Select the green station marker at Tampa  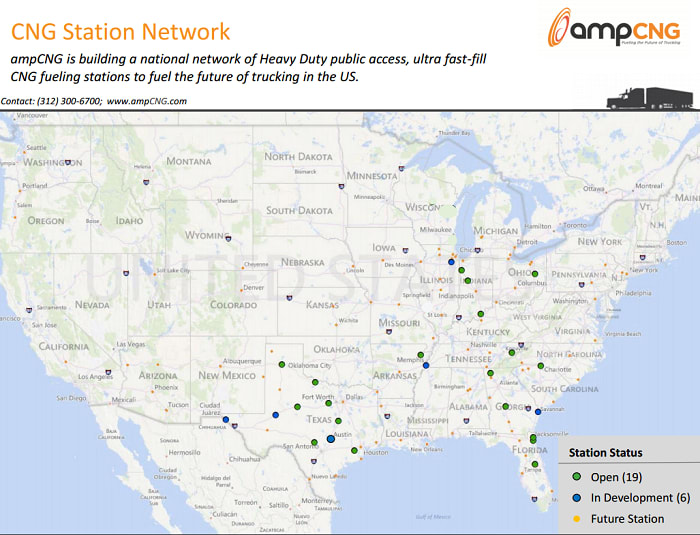coord(535,464)
